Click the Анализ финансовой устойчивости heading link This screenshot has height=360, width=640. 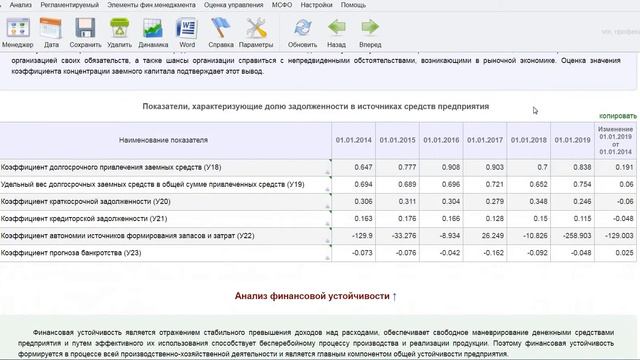316,296
